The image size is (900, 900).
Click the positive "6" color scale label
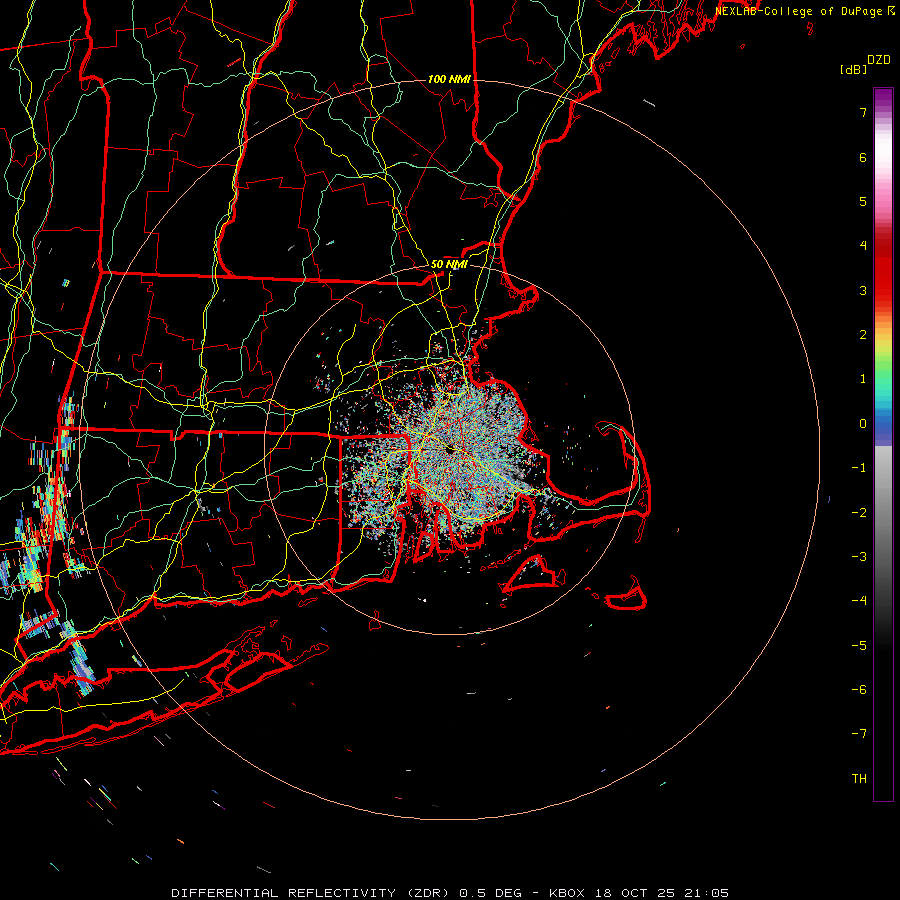tap(863, 157)
